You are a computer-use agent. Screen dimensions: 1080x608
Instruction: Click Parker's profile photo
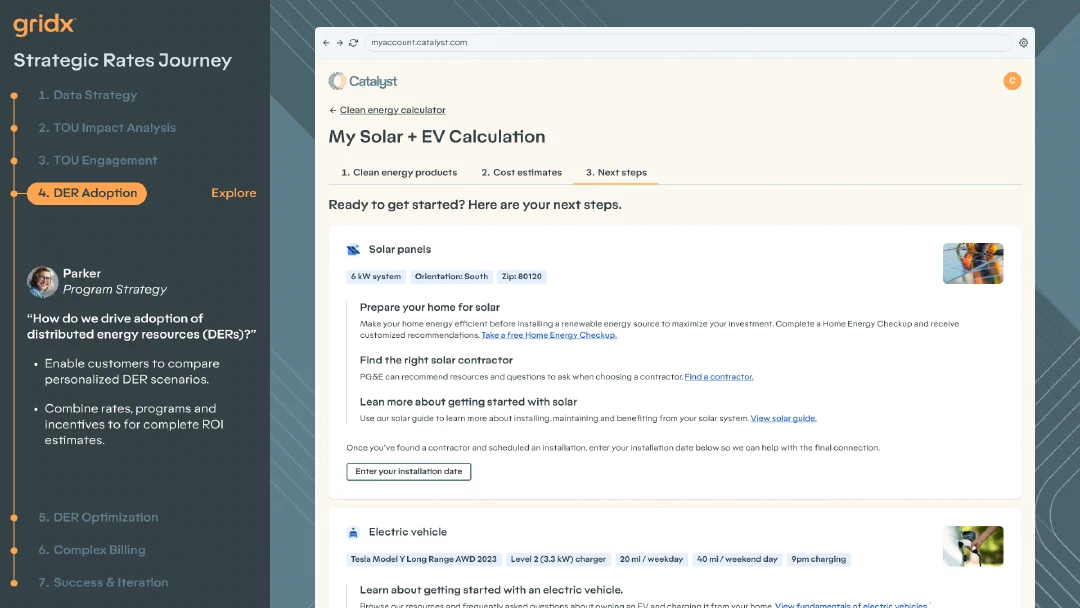pyautogui.click(x=42, y=282)
